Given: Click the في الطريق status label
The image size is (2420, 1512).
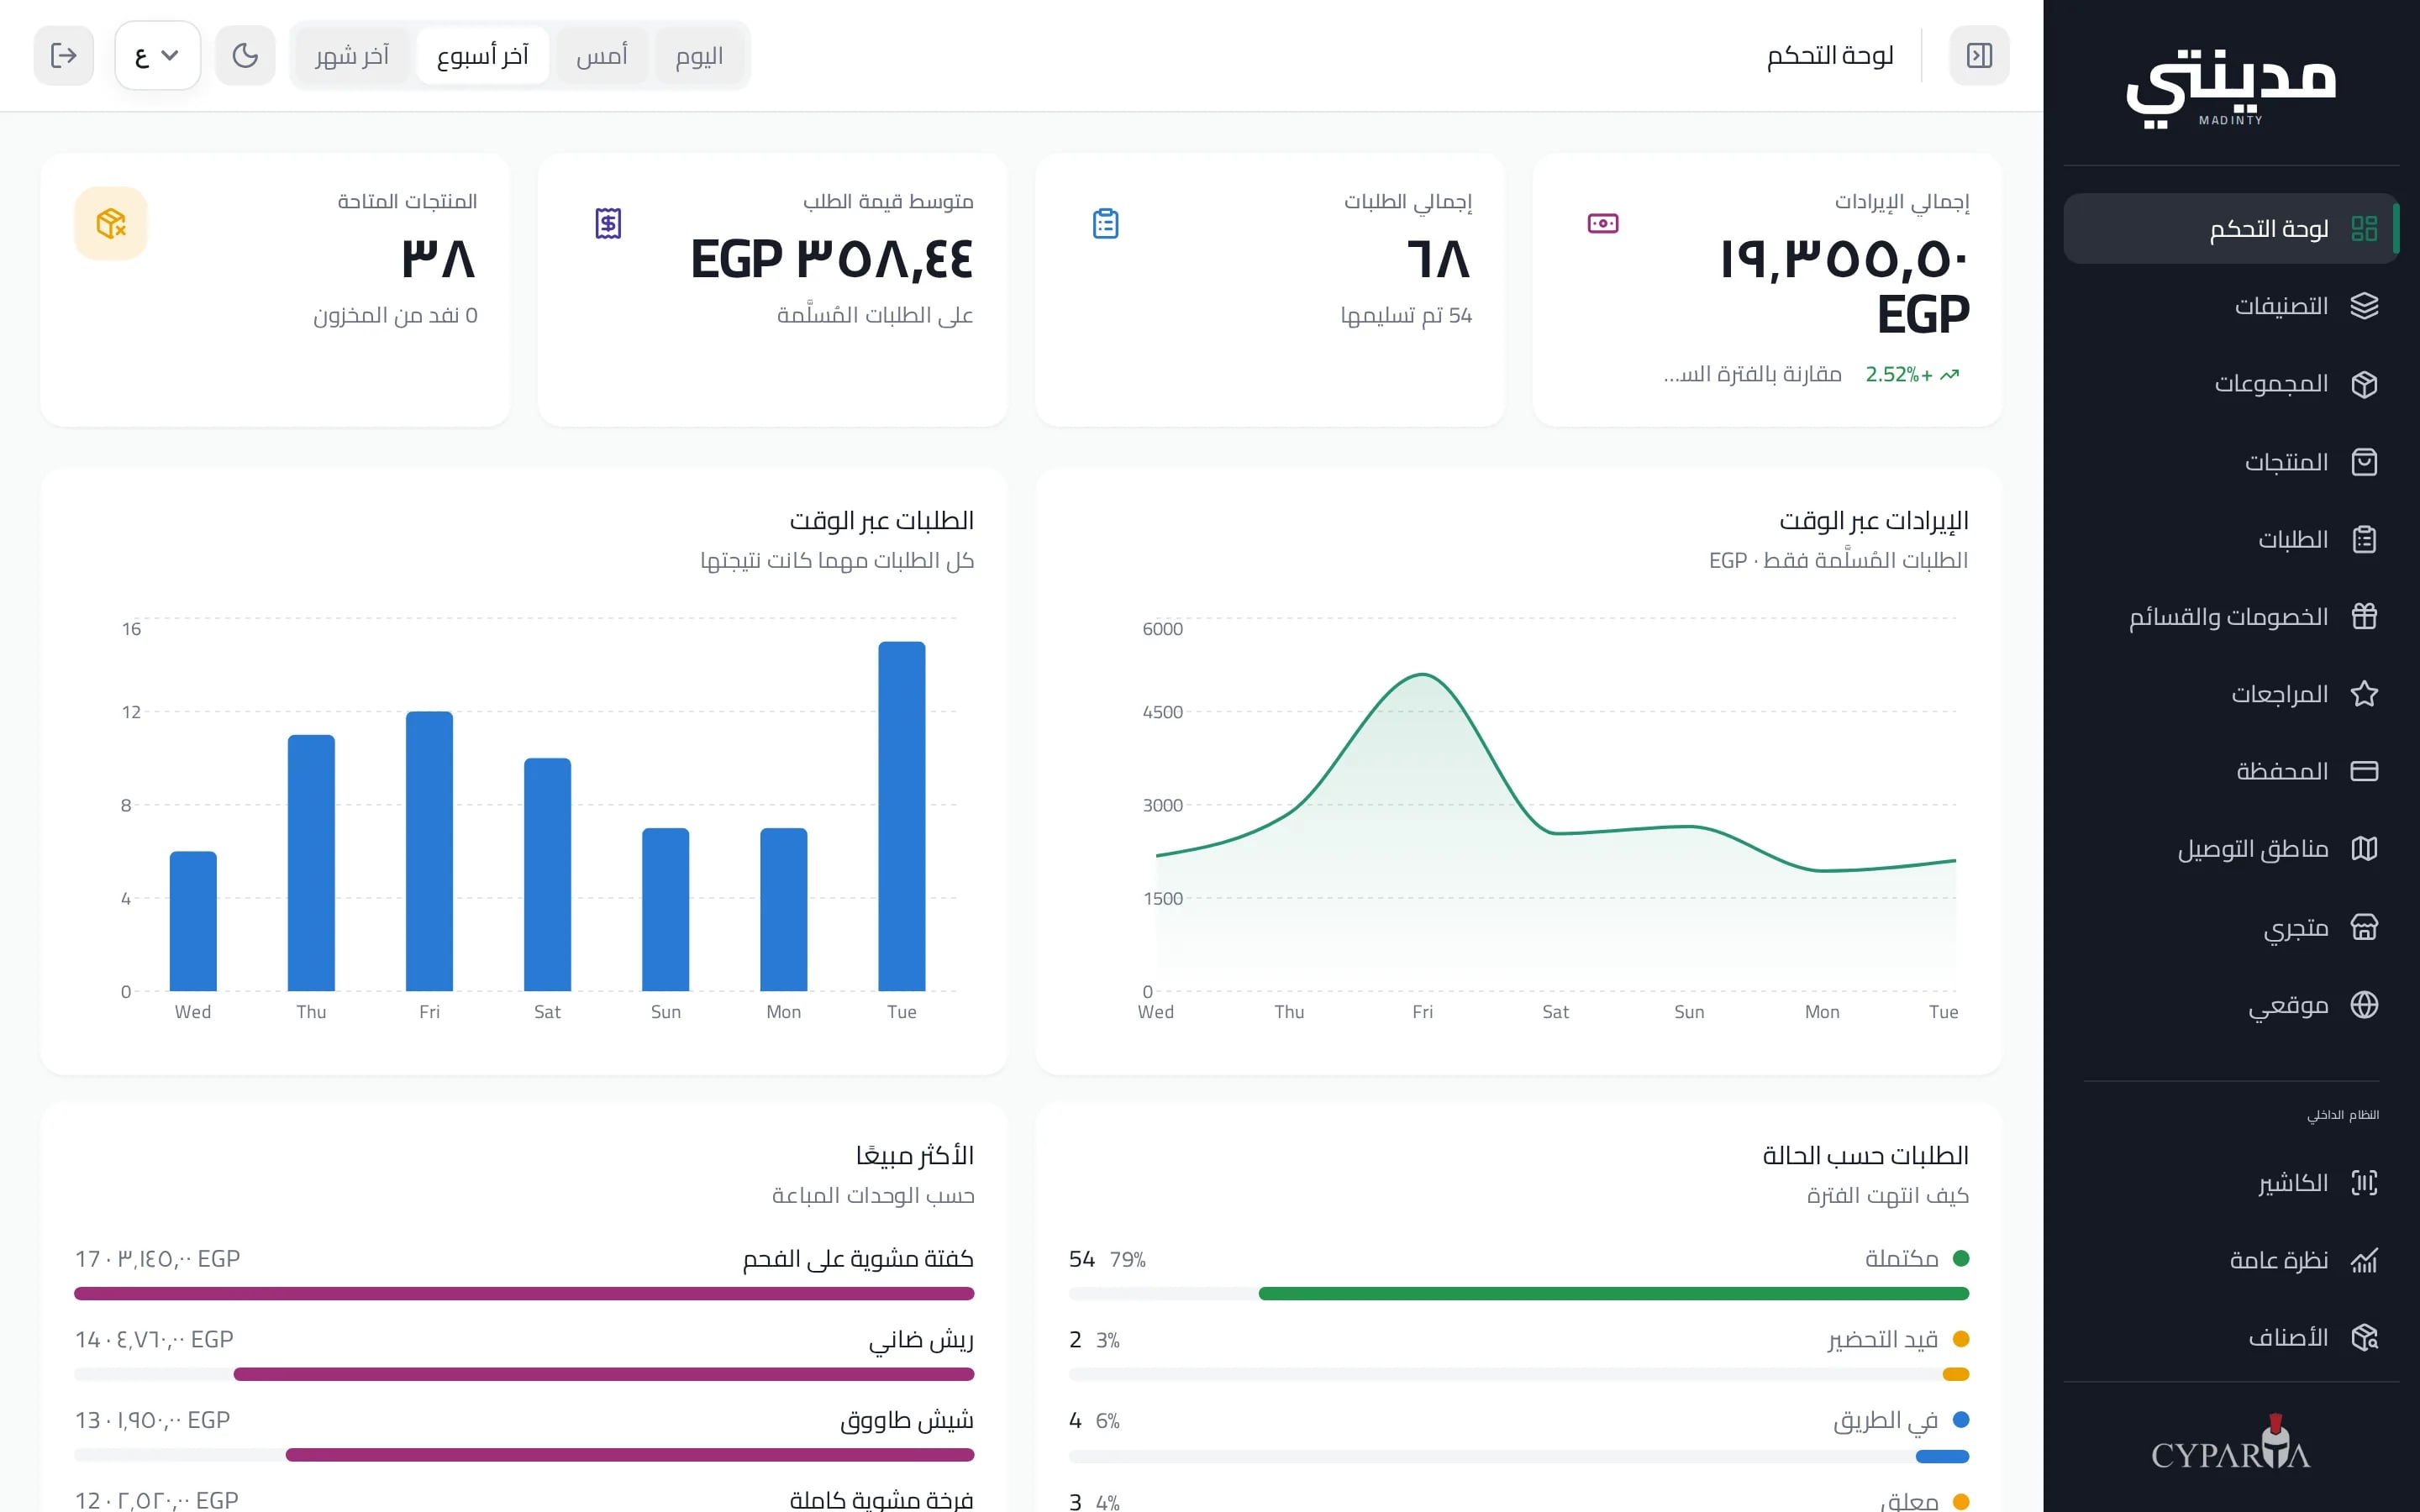Looking at the screenshot, I should (x=1886, y=1421).
